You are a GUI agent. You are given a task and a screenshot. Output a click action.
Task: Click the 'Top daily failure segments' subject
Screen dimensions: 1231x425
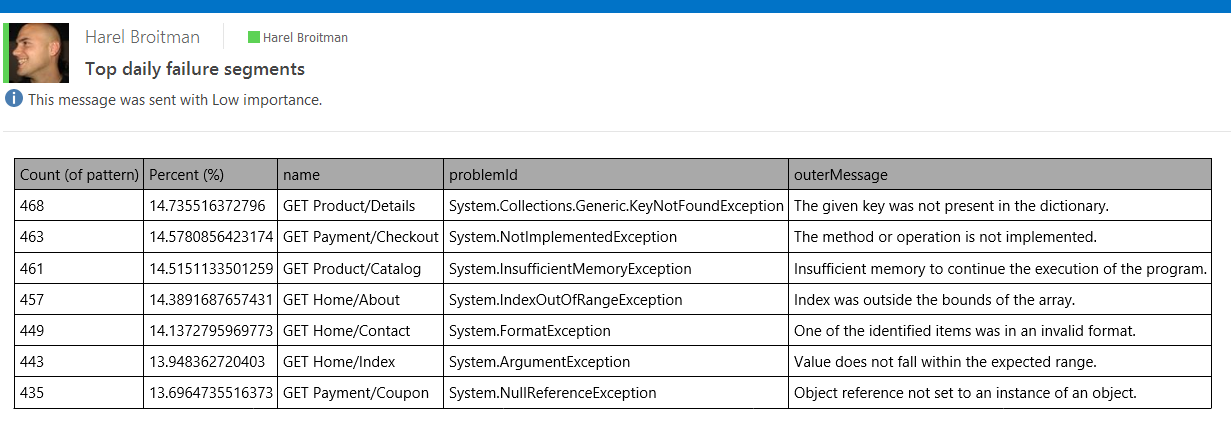point(195,69)
